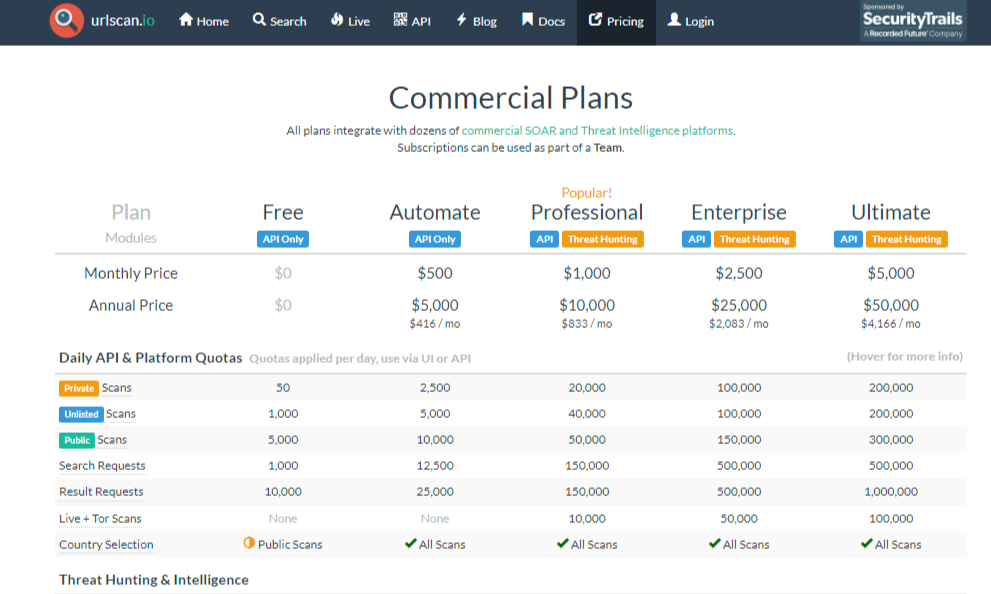Click the blue Unlisted scans badge
This screenshot has width=991, height=594.
coord(81,414)
